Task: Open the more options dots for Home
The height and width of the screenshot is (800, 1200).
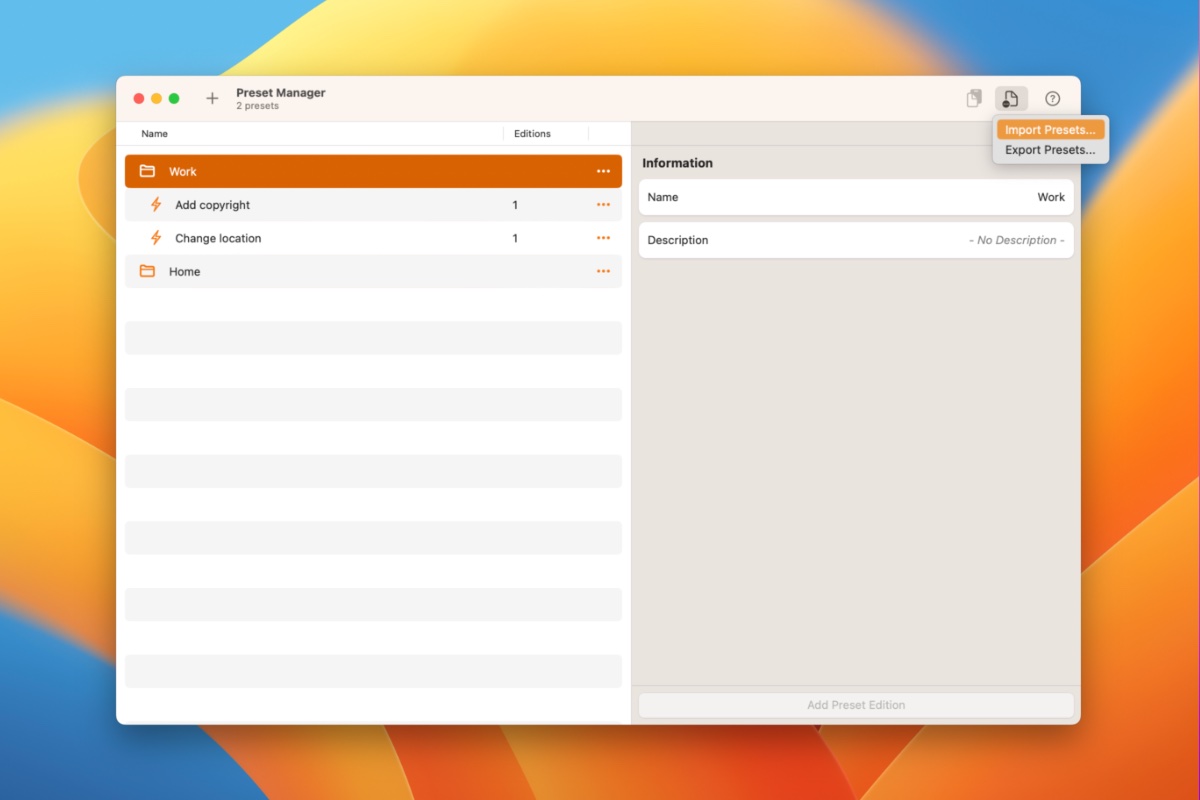Action: [603, 271]
